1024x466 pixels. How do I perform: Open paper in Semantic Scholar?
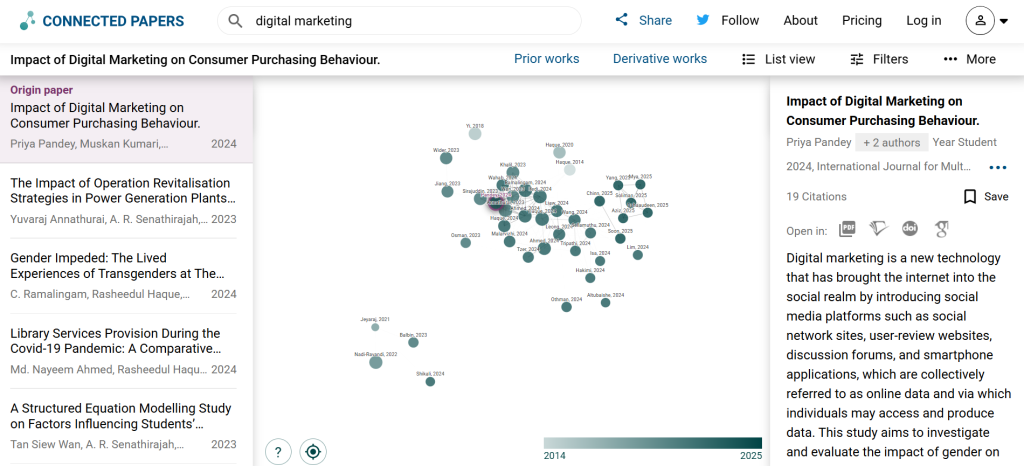click(x=878, y=230)
